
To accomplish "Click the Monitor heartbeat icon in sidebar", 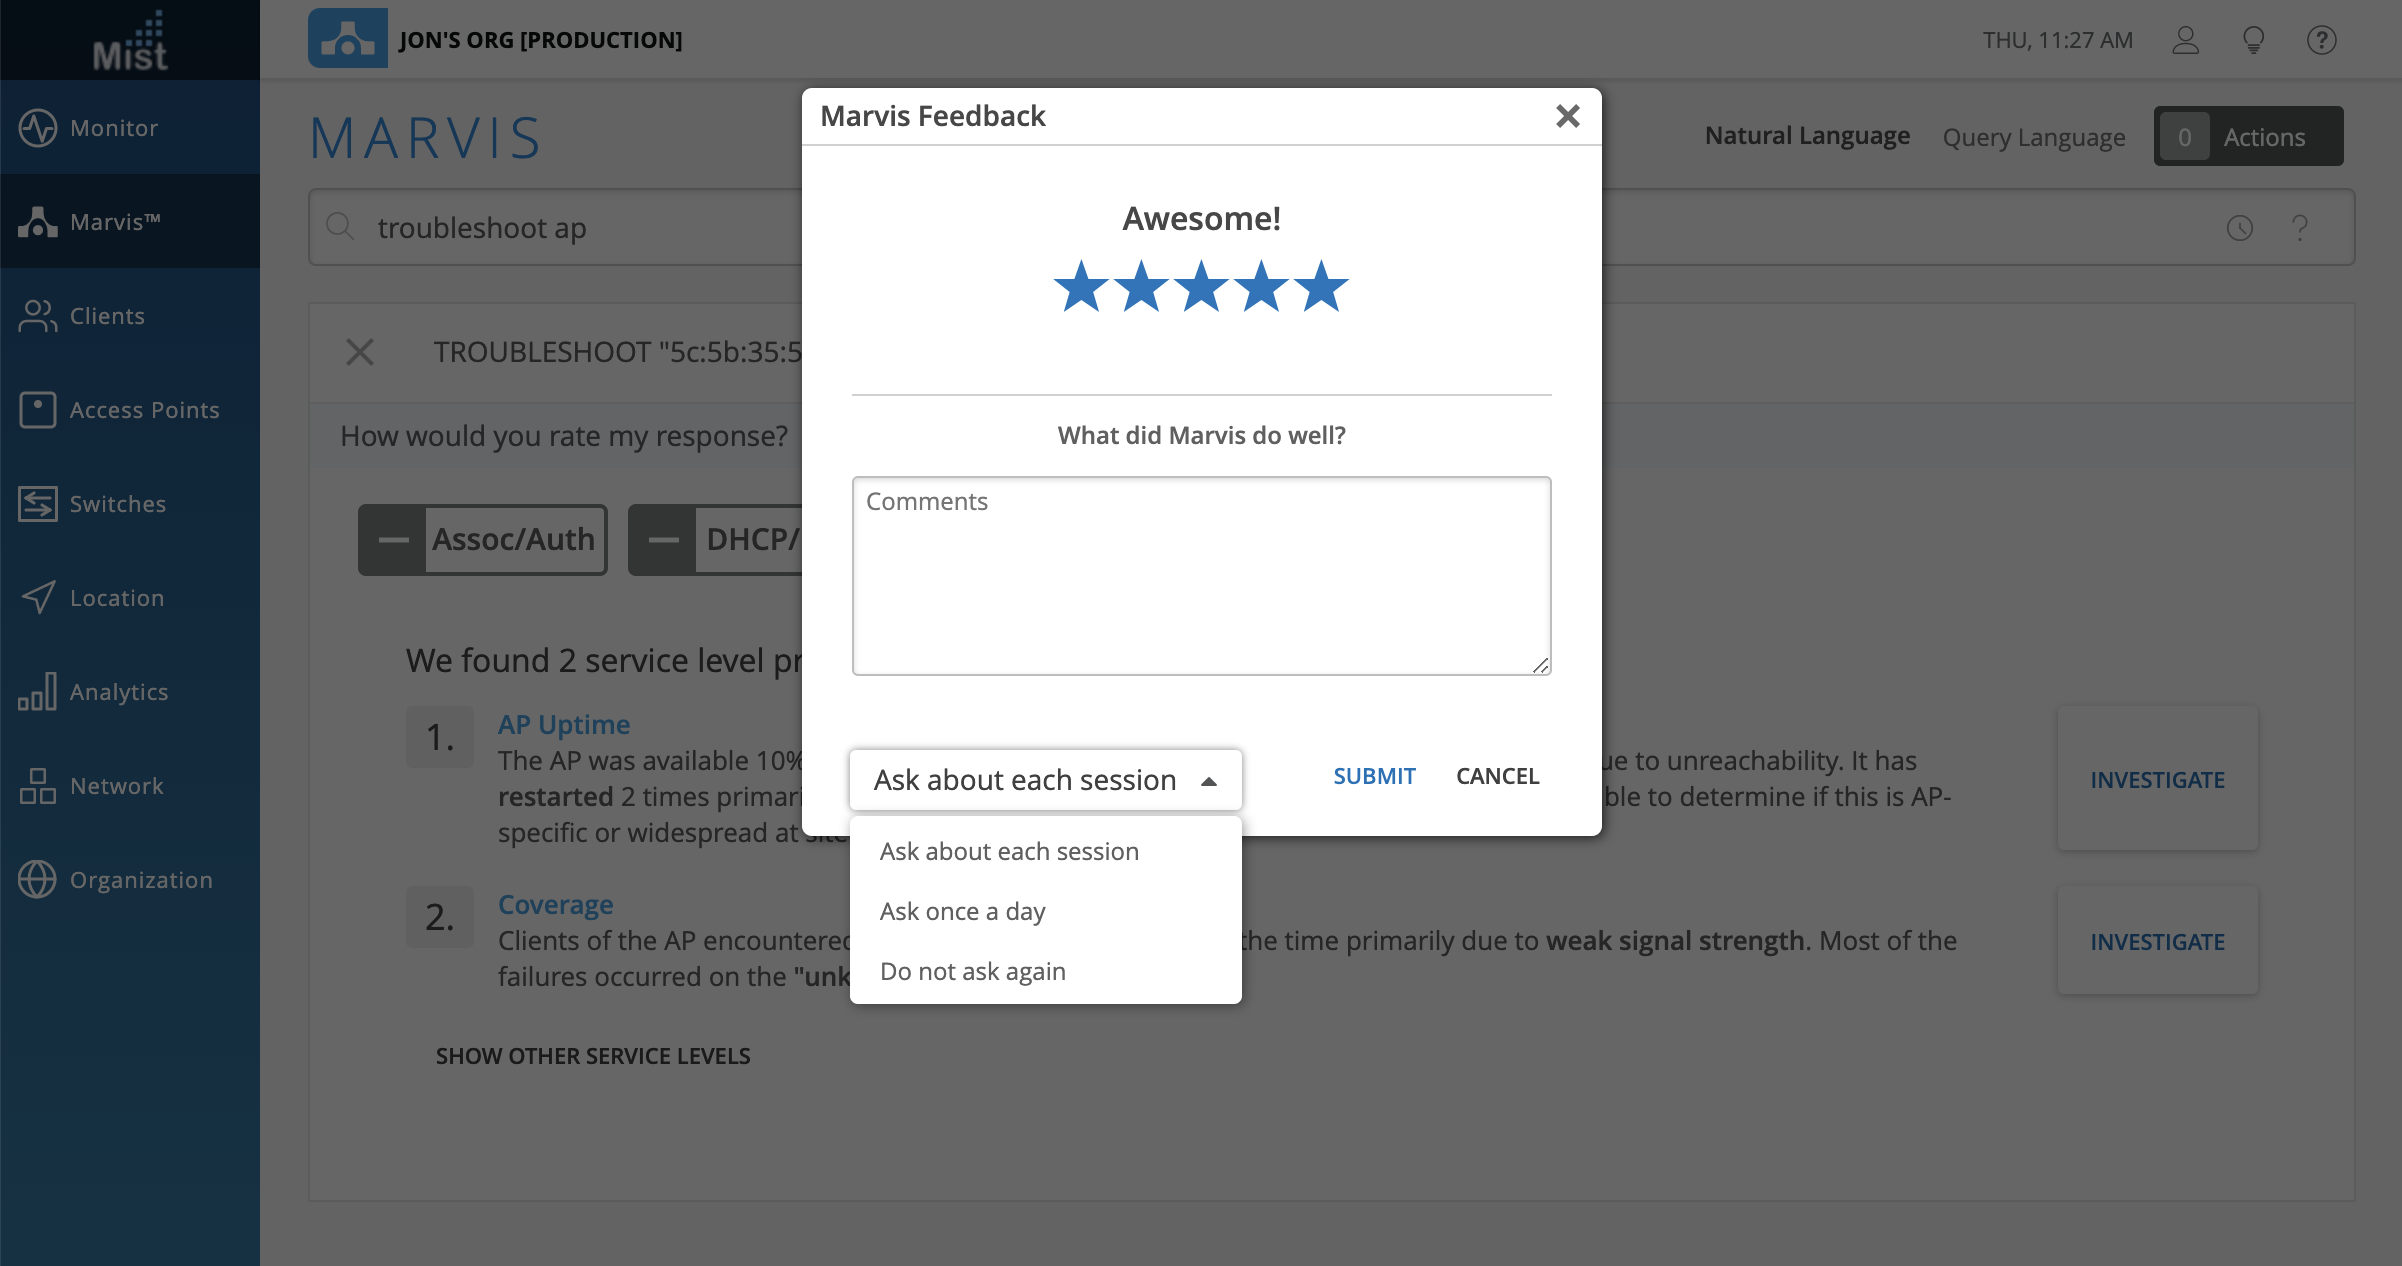I will pos(38,128).
